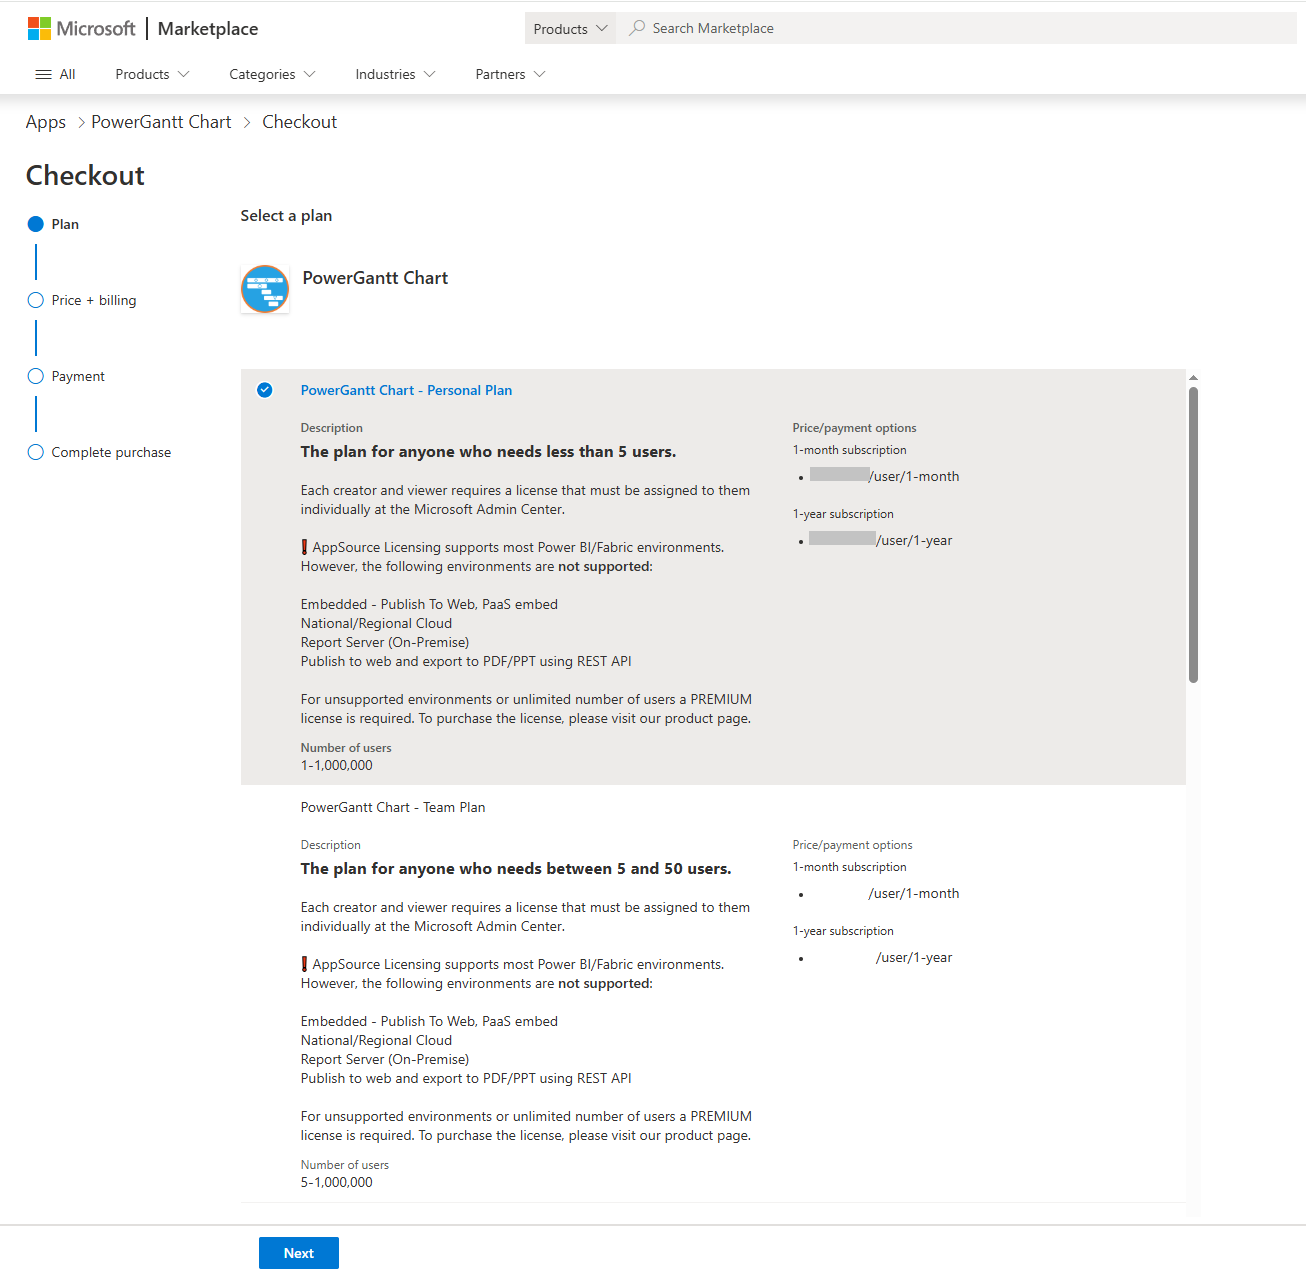1306x1278 pixels.
Task: Click the Microsoft logo icon
Action: [39, 28]
